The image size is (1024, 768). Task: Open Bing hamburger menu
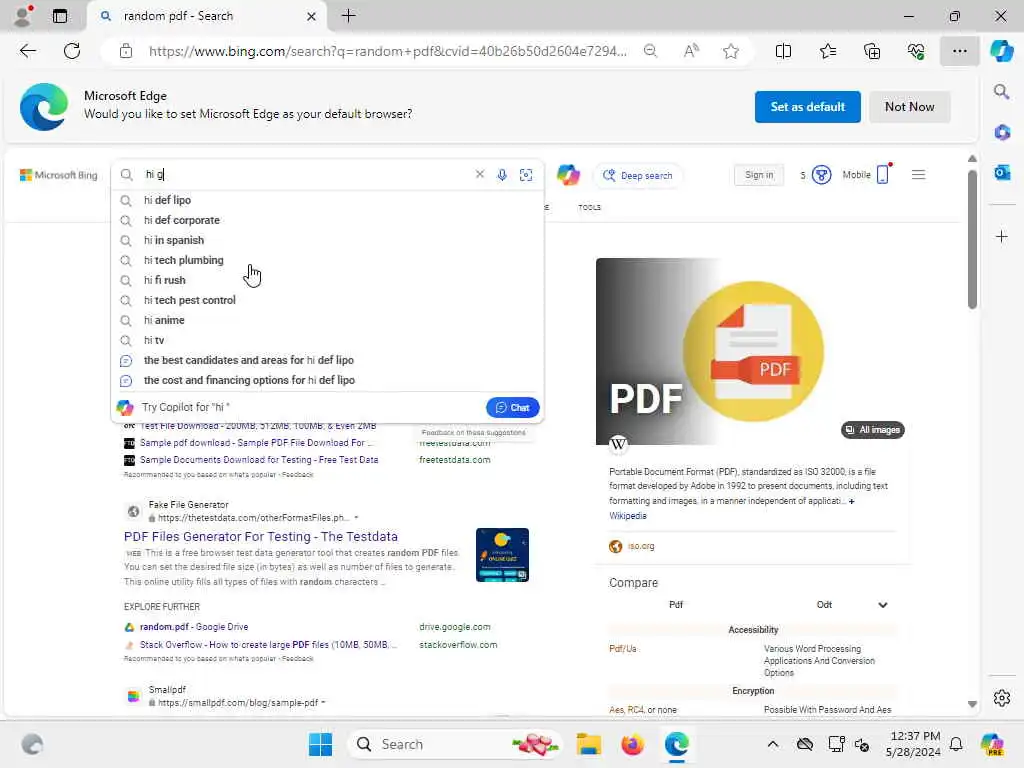click(918, 174)
